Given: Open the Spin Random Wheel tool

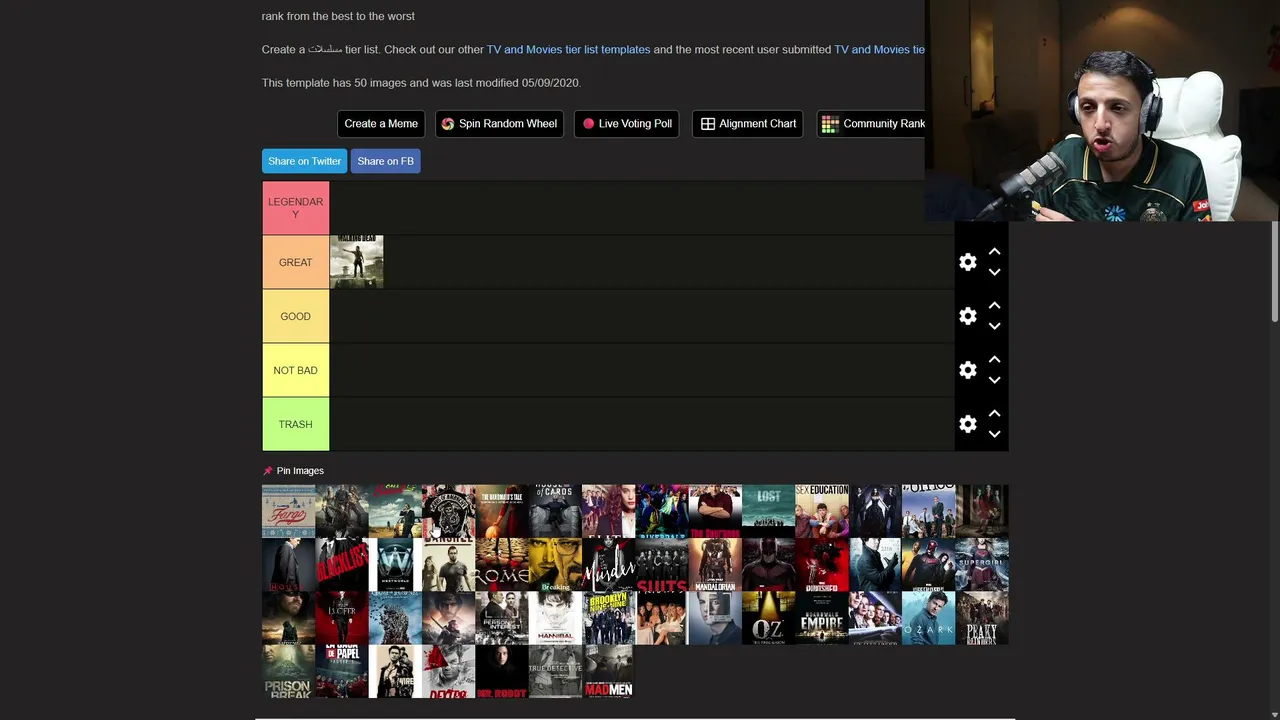Looking at the screenshot, I should (499, 124).
